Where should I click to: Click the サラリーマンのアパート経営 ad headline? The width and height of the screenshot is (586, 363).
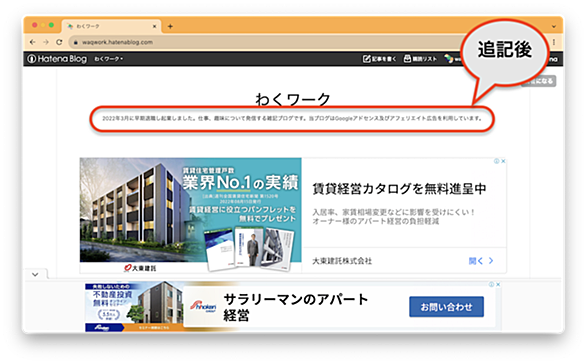296,307
